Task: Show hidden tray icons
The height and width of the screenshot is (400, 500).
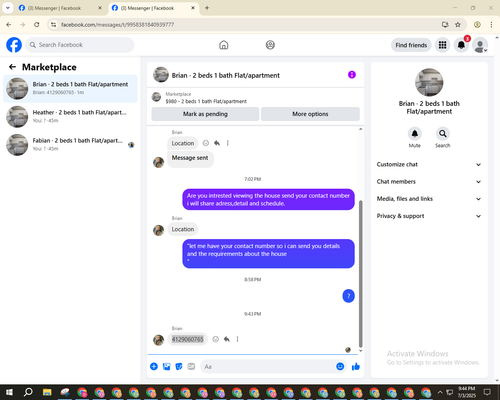Action: (x=440, y=392)
